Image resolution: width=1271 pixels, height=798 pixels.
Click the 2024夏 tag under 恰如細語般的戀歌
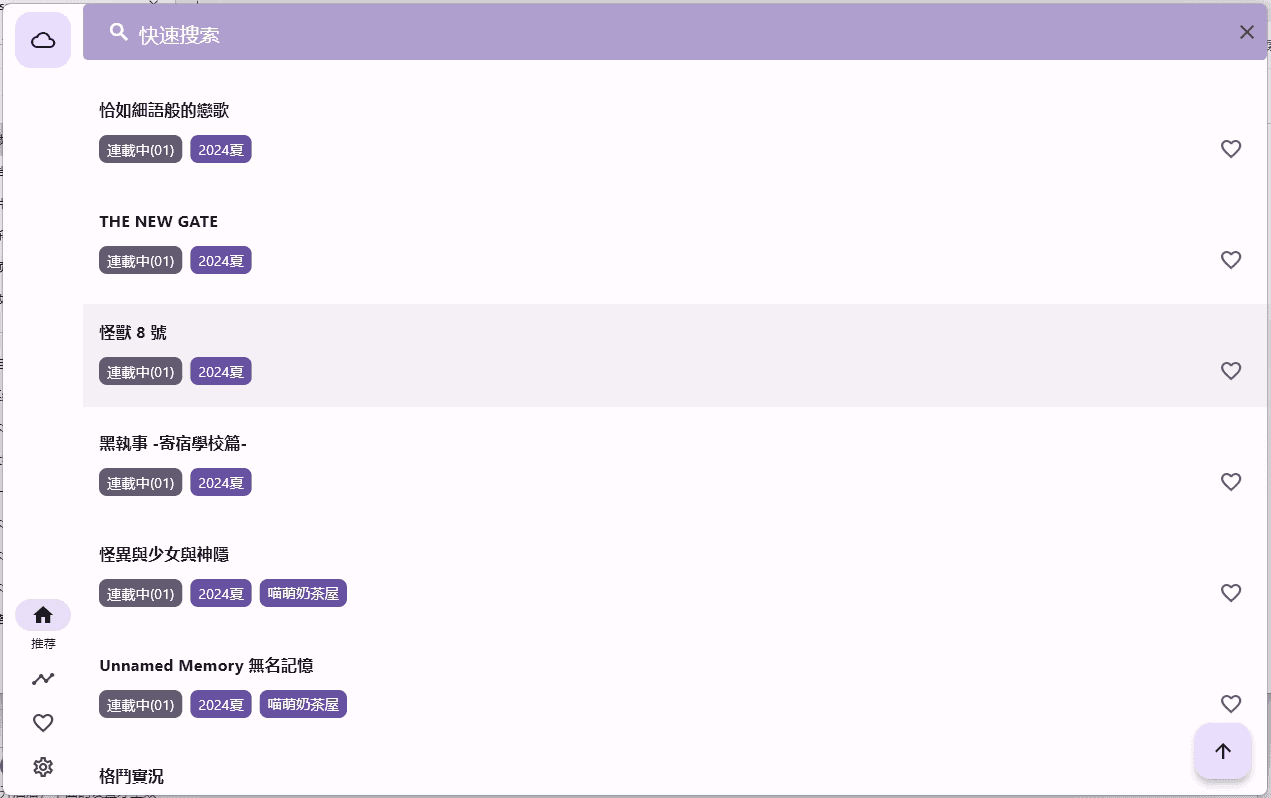point(220,149)
